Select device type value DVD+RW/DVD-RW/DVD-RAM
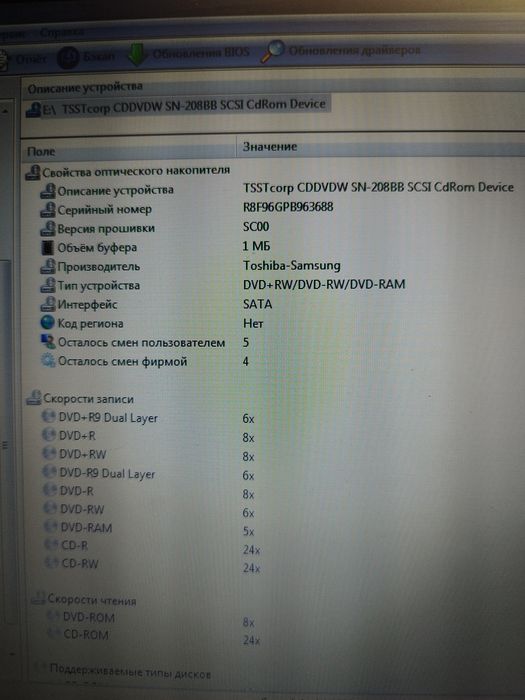The height and width of the screenshot is (700, 525). click(x=324, y=284)
